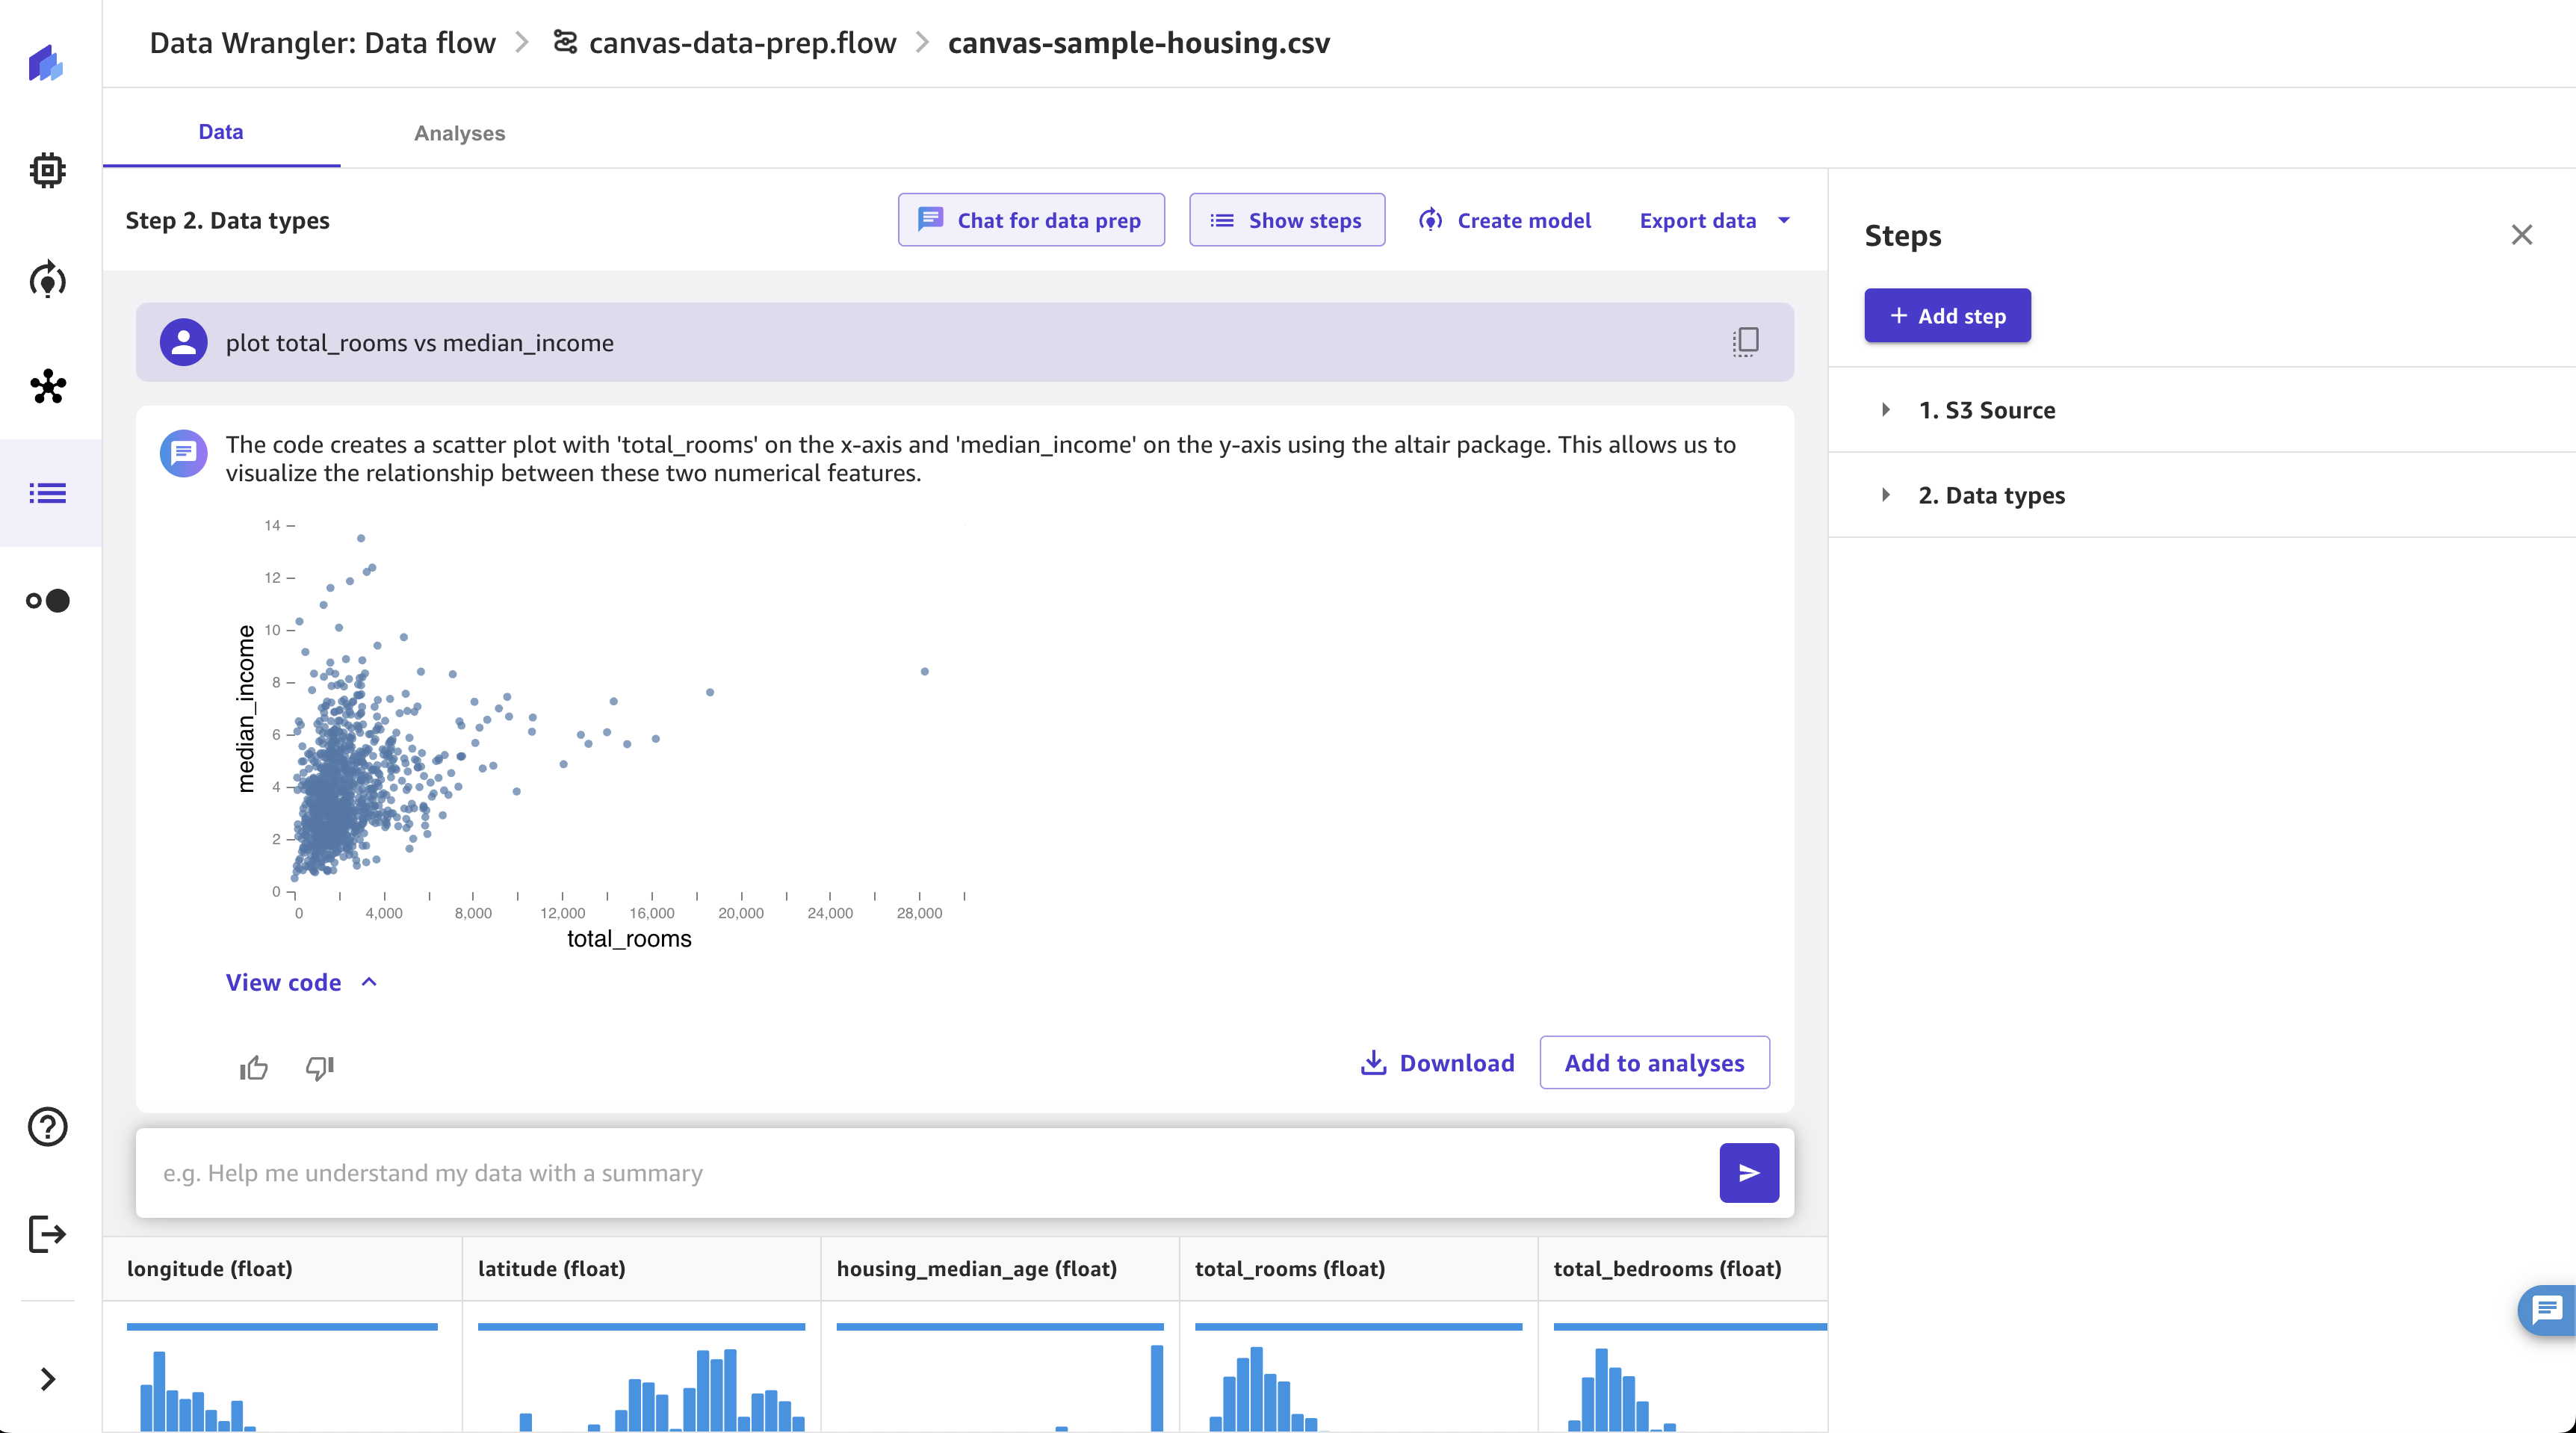2576x1433 pixels.
Task: Click the export or sign-out icon
Action: tap(48, 1234)
